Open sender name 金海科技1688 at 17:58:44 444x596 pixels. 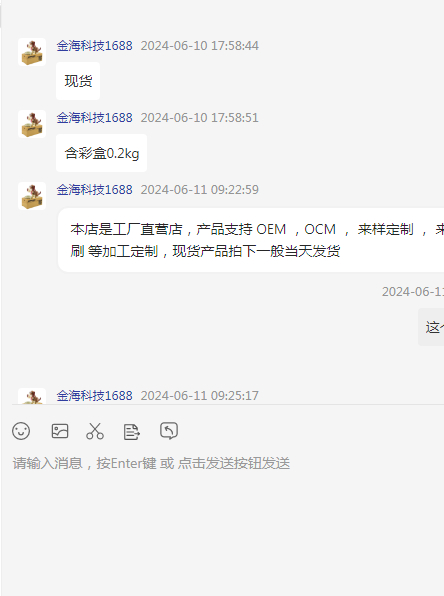pos(94,46)
